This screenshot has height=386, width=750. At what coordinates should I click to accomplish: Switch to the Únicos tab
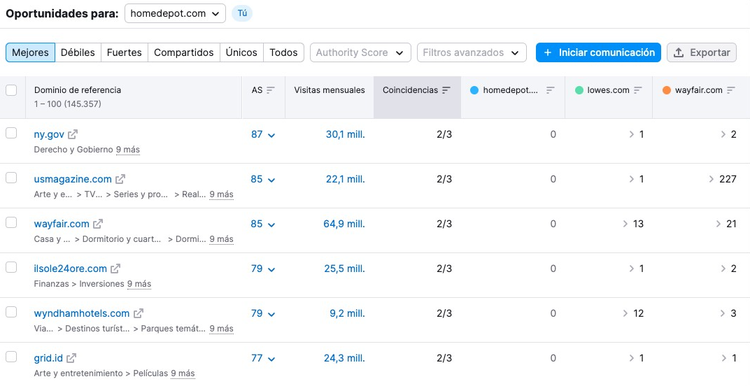242,53
